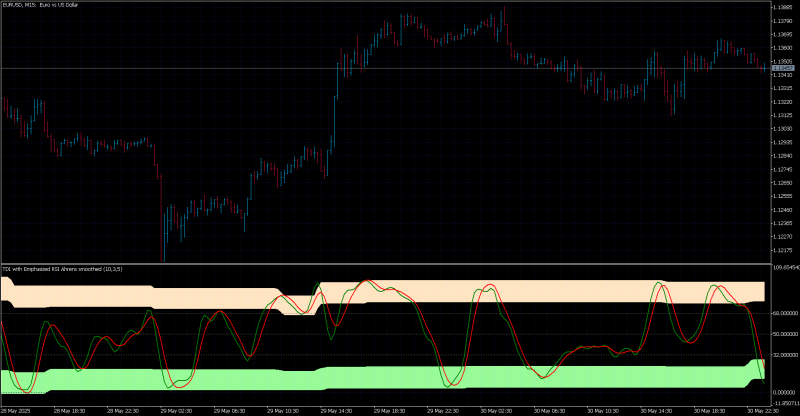Image resolution: width=800 pixels, height=416 pixels.
Task: Click the 1.12840 price scale label
Action: tap(783, 156)
